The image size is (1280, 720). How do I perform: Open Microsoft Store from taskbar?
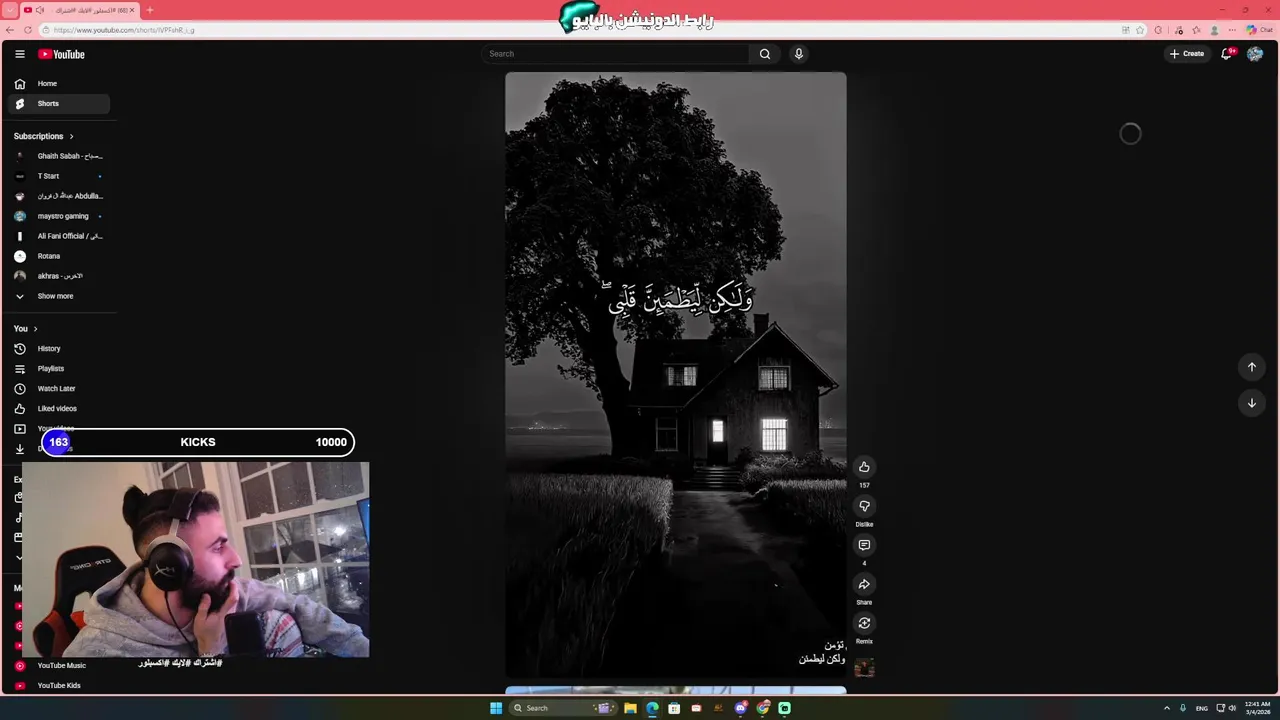674,708
